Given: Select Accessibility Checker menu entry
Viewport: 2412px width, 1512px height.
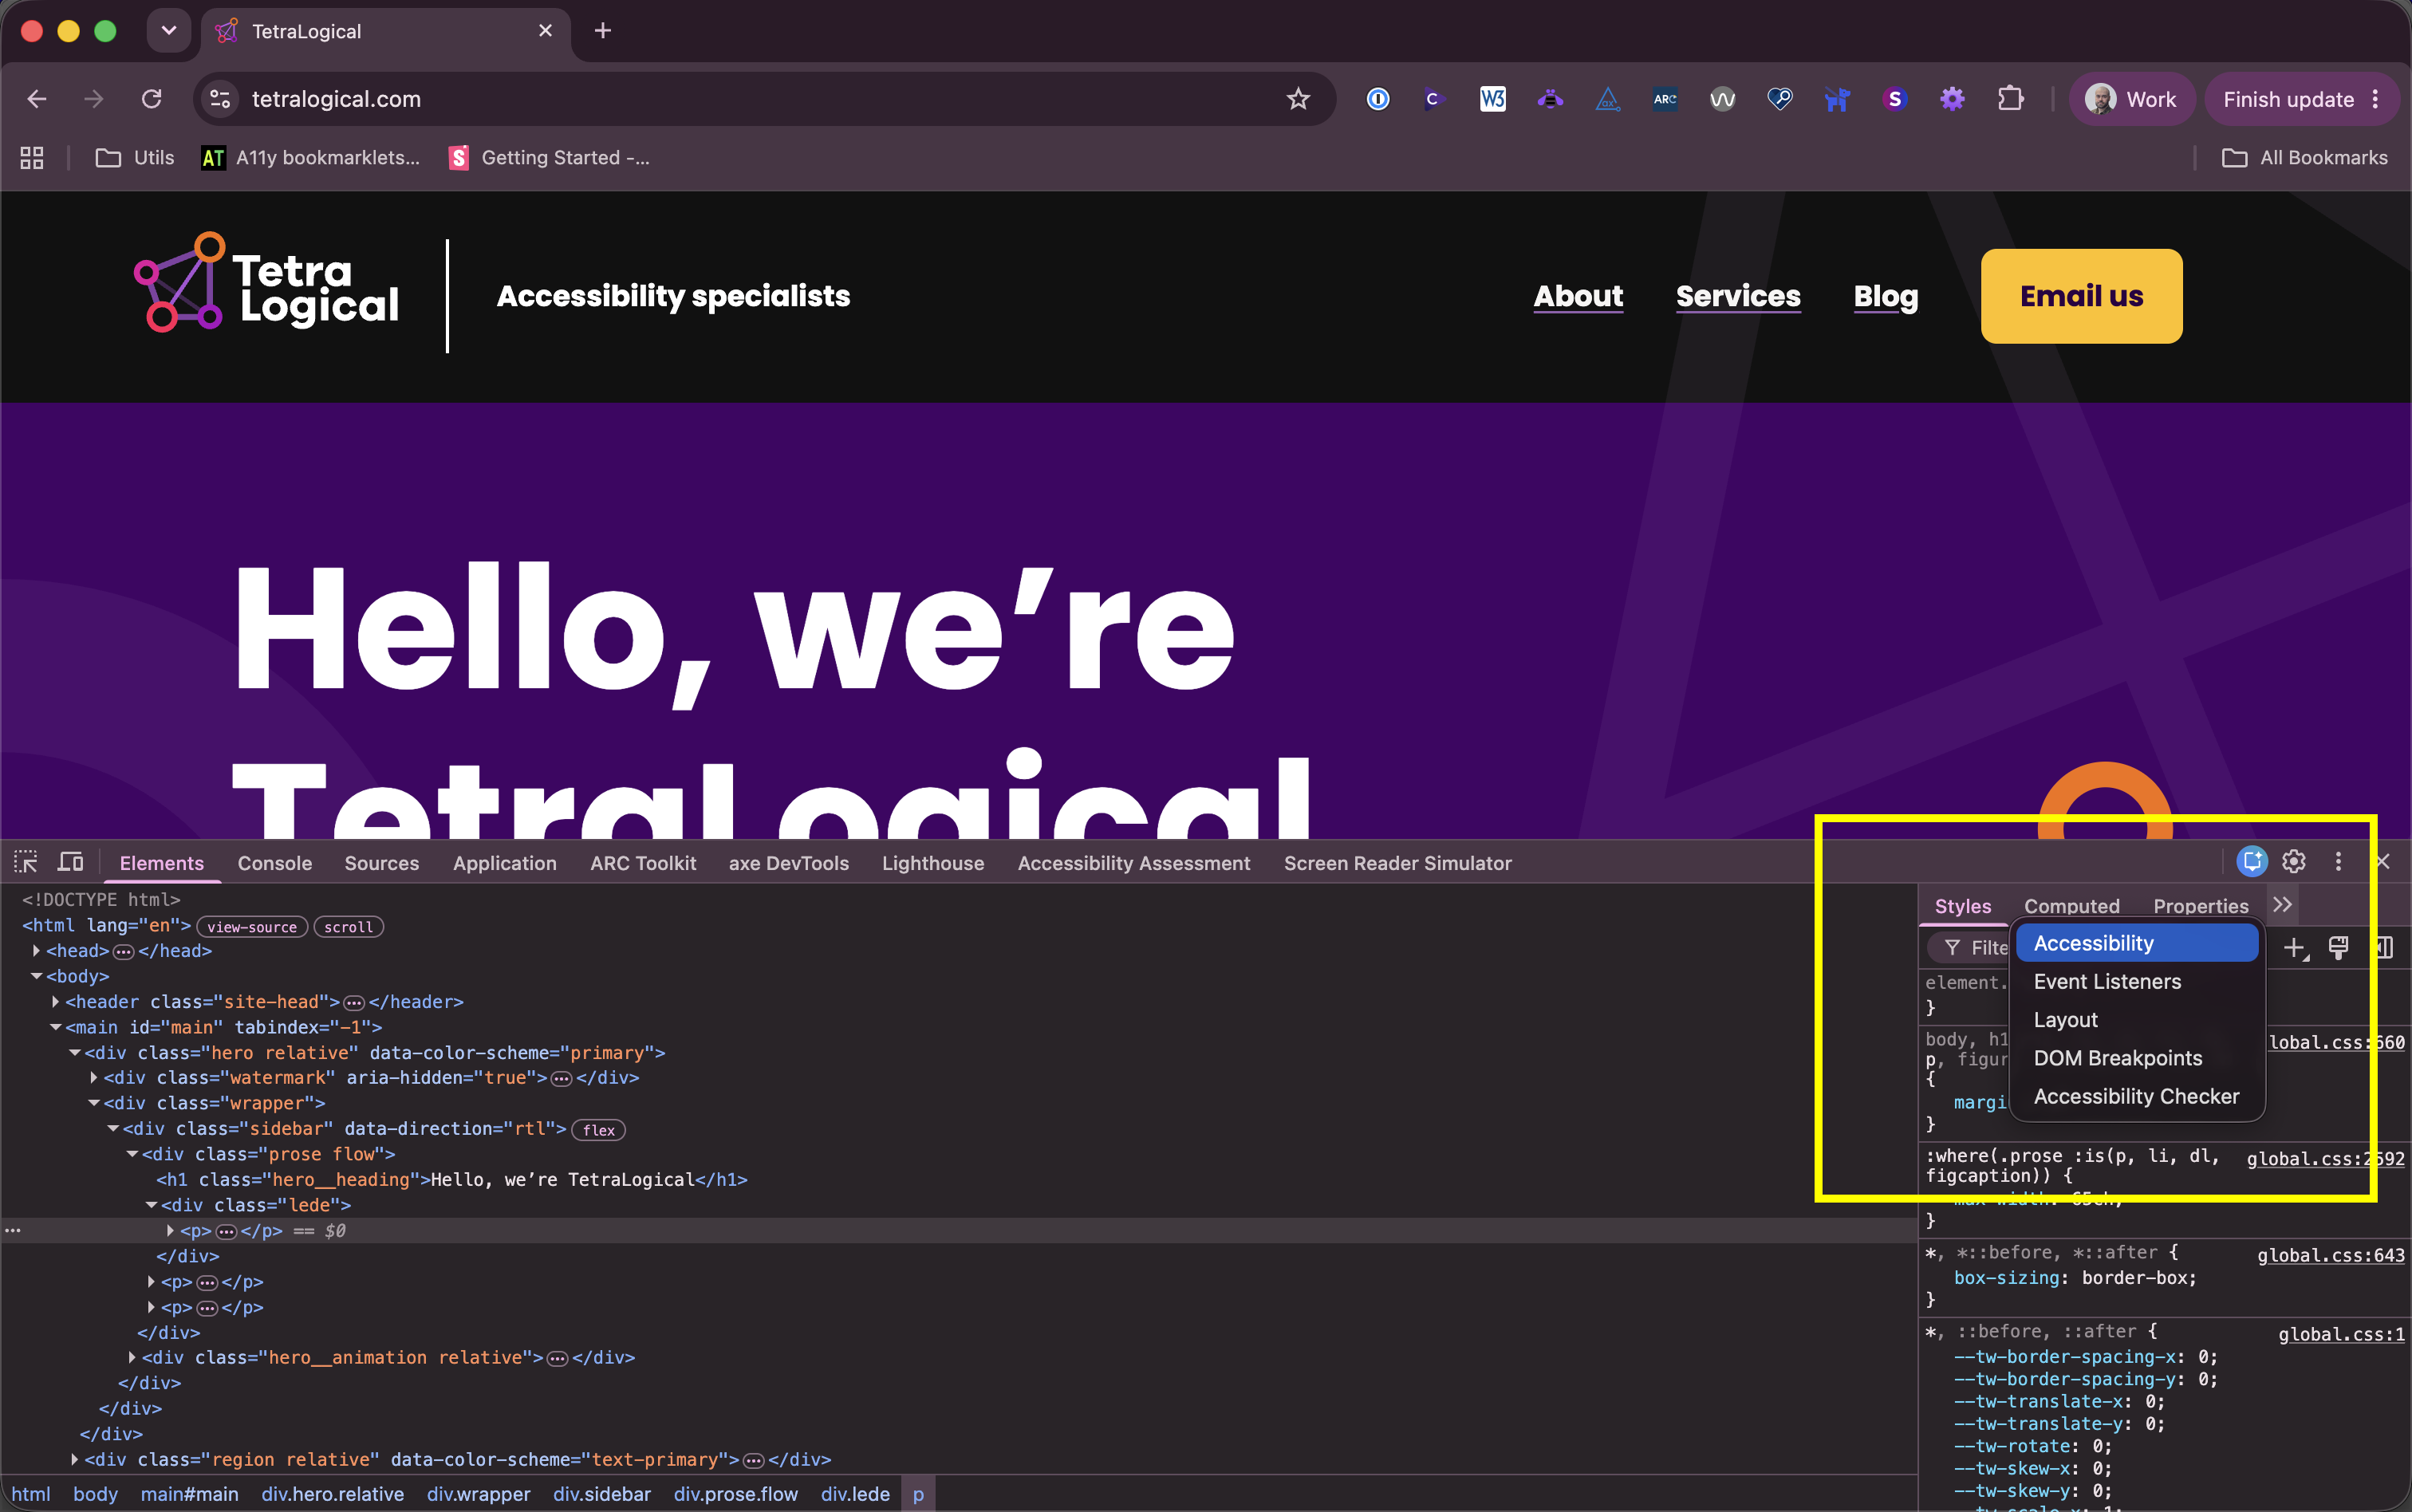Looking at the screenshot, I should click(x=2137, y=1097).
